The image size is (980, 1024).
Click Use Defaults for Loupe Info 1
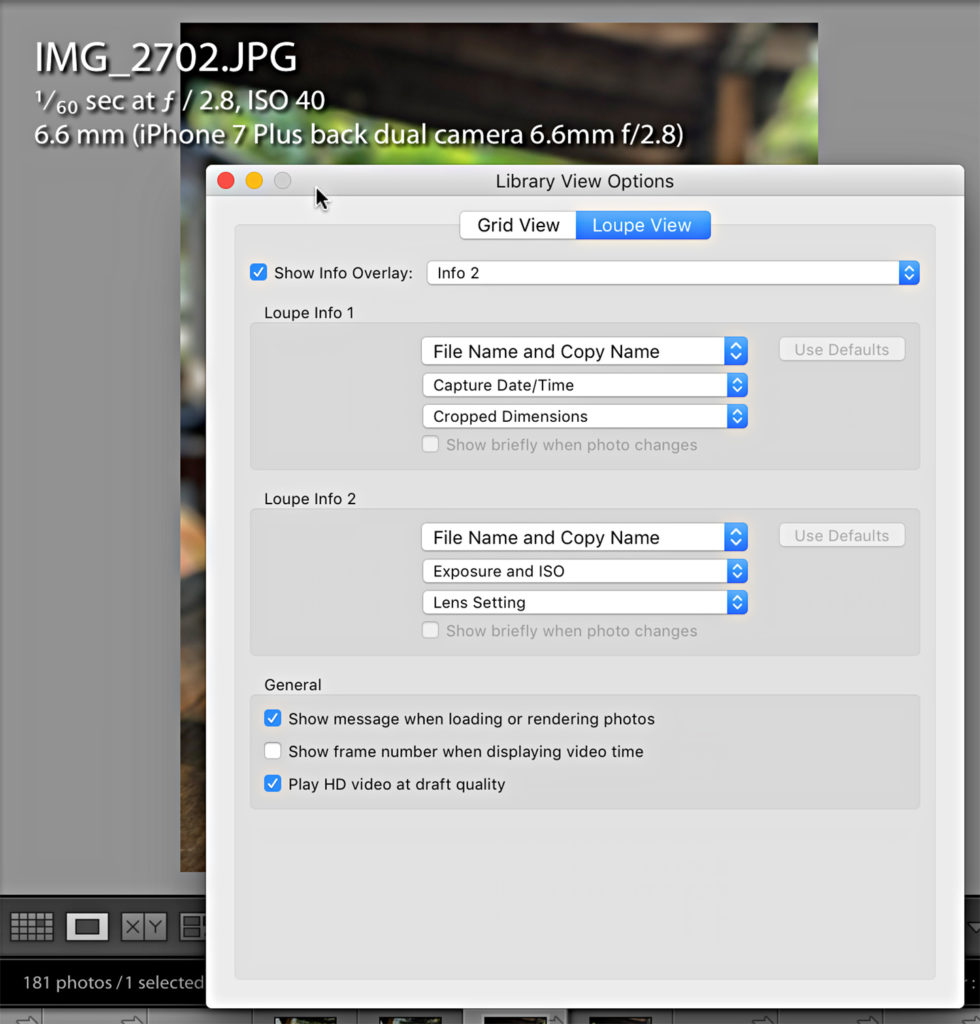[841, 350]
